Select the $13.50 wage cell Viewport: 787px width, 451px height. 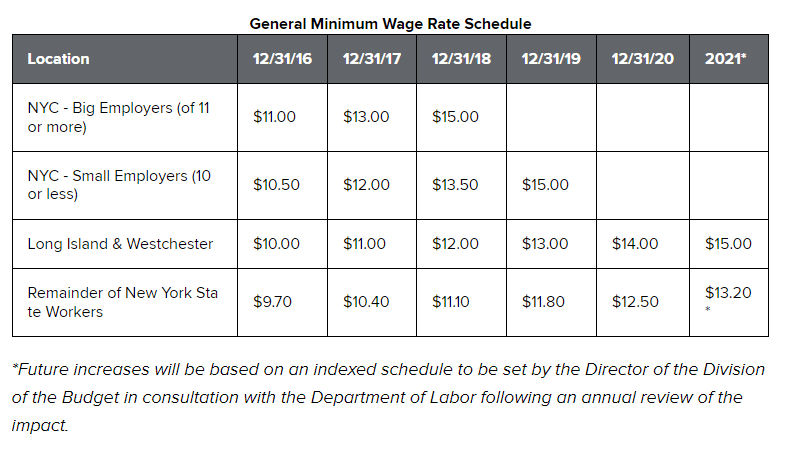pos(455,185)
